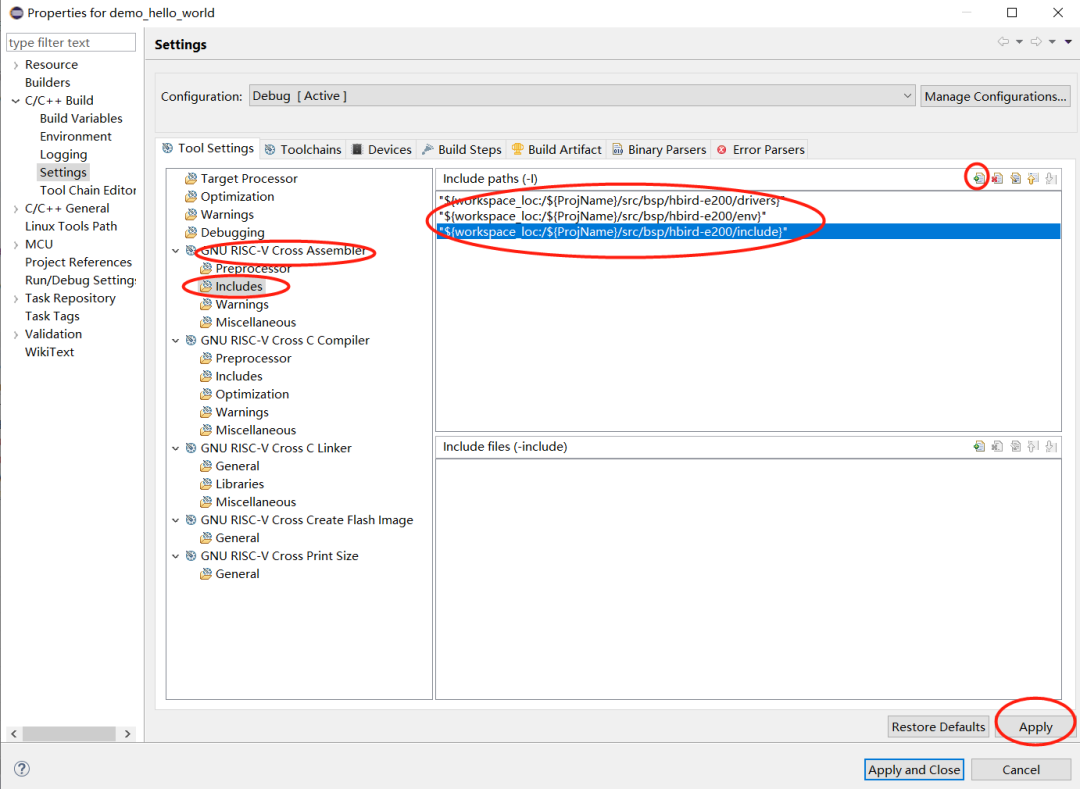Expand the Validation category
The width and height of the screenshot is (1080, 789).
coord(16,334)
